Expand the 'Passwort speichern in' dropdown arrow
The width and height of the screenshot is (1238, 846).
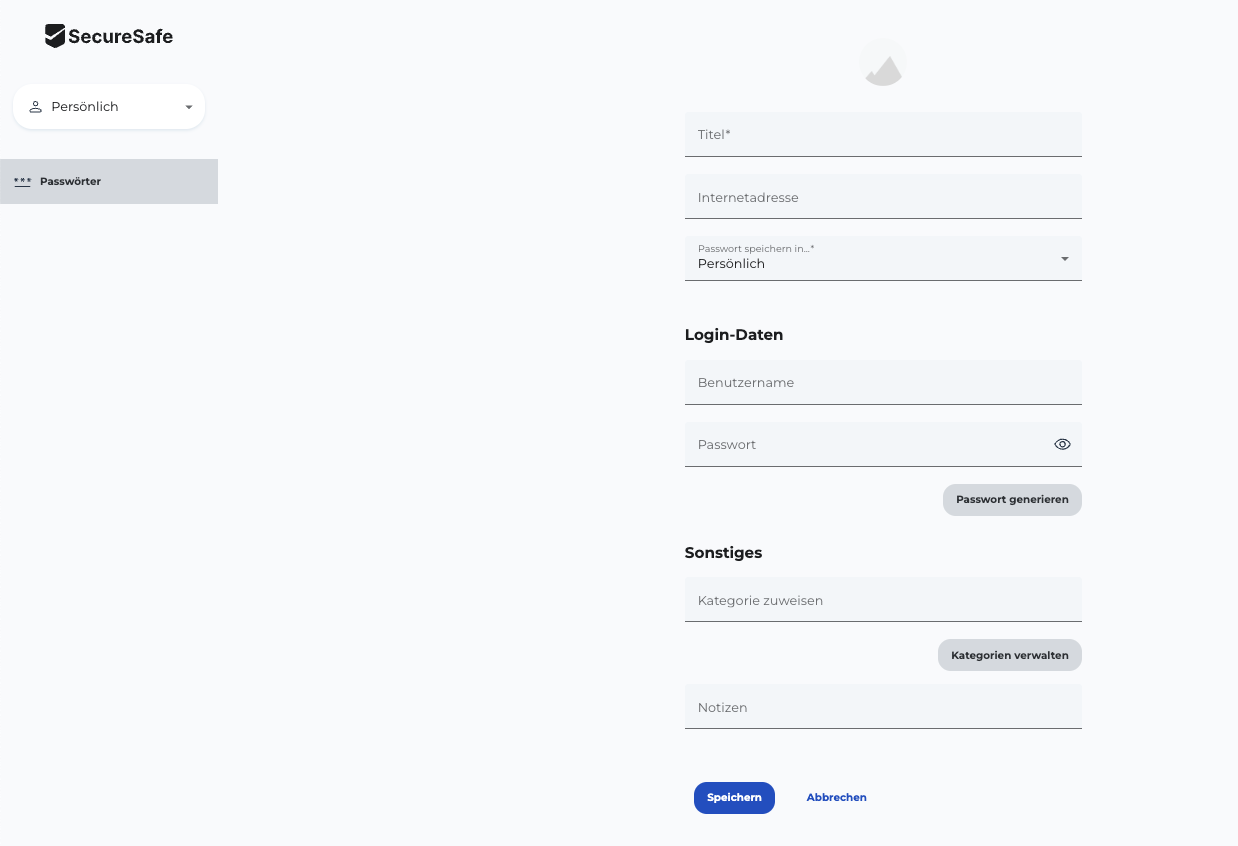click(1064, 259)
